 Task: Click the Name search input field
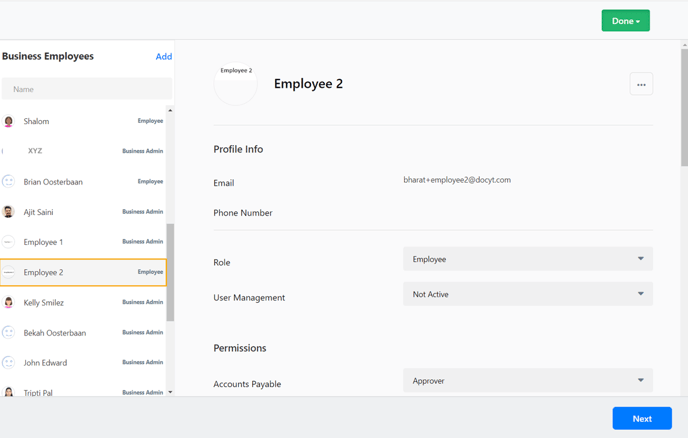coord(87,89)
